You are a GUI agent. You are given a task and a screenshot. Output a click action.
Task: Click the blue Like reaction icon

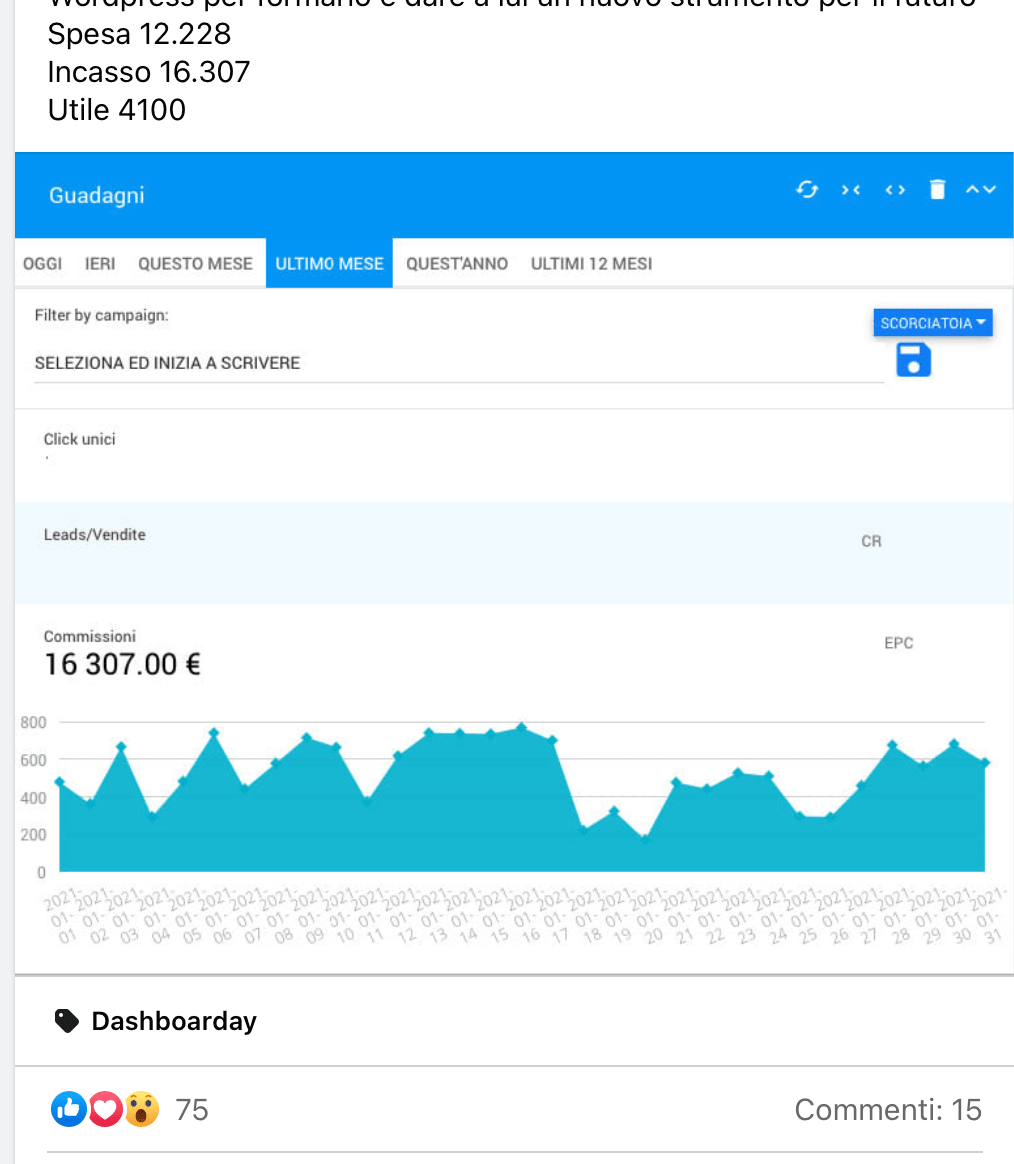click(68, 1109)
